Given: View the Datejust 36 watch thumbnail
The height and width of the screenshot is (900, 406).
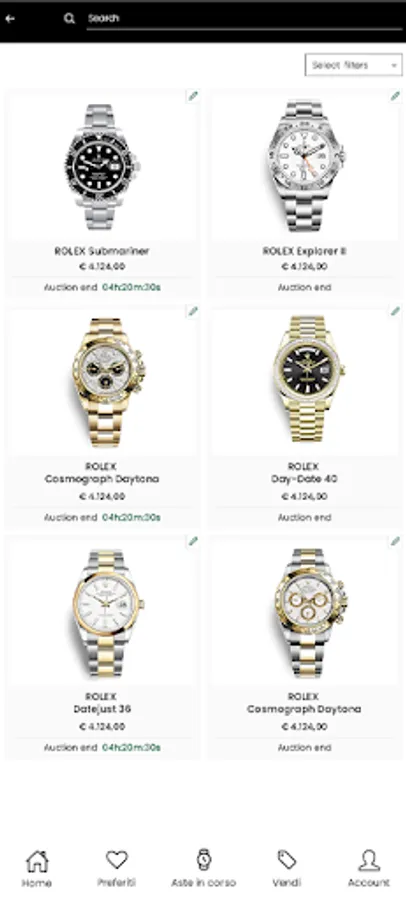Looking at the screenshot, I should 108,614.
